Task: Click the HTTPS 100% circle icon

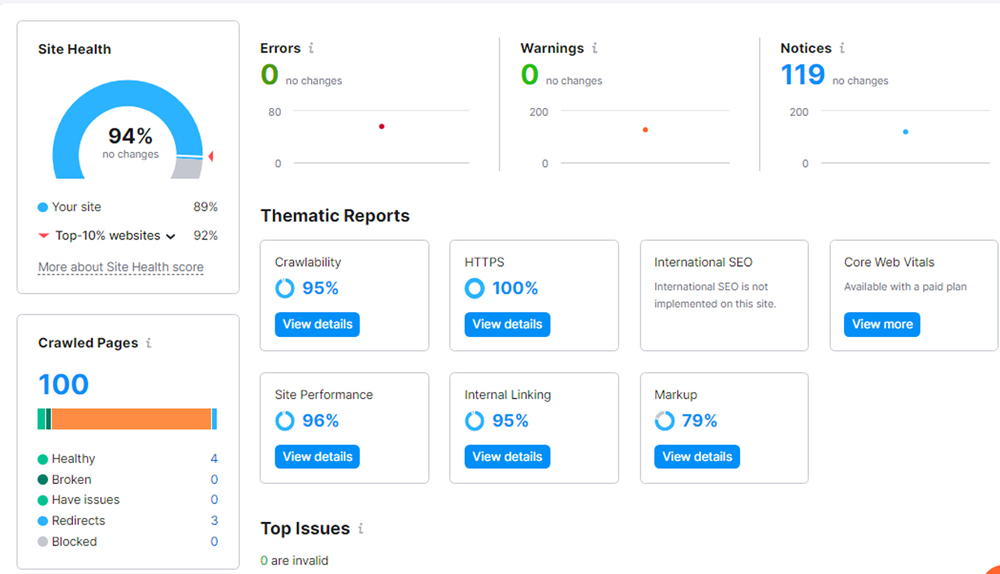Action: (475, 288)
